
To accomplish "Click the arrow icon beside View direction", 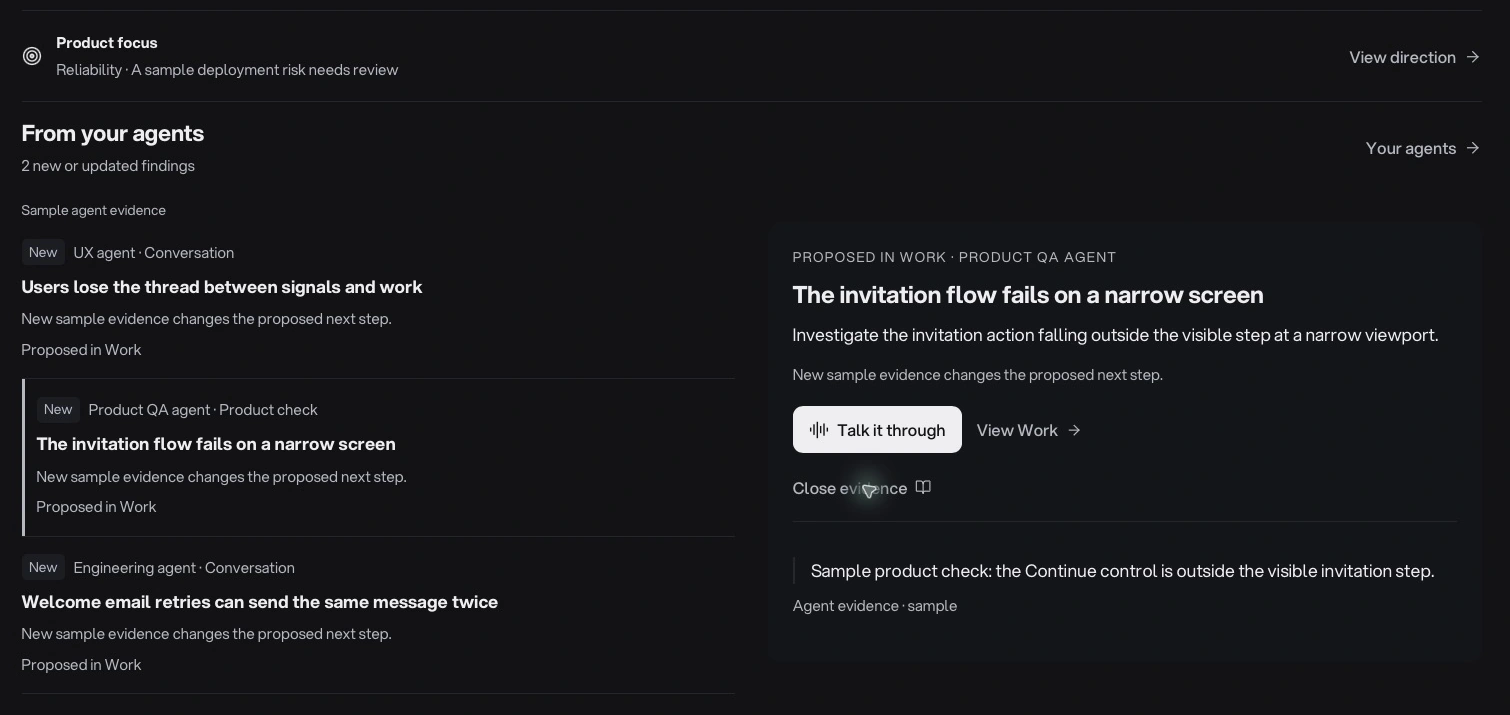I will click(1472, 57).
